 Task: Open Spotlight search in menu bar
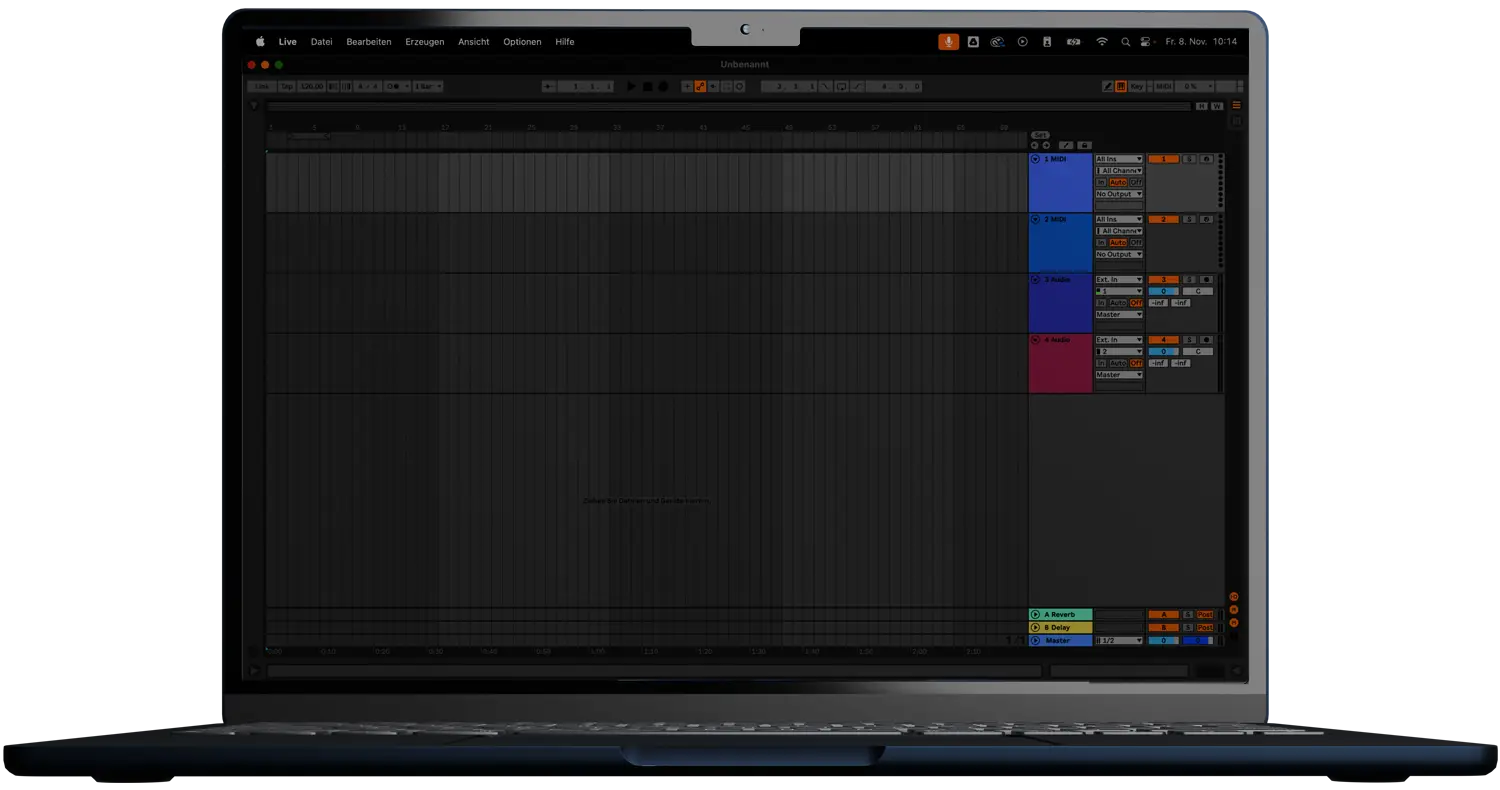tap(1125, 42)
